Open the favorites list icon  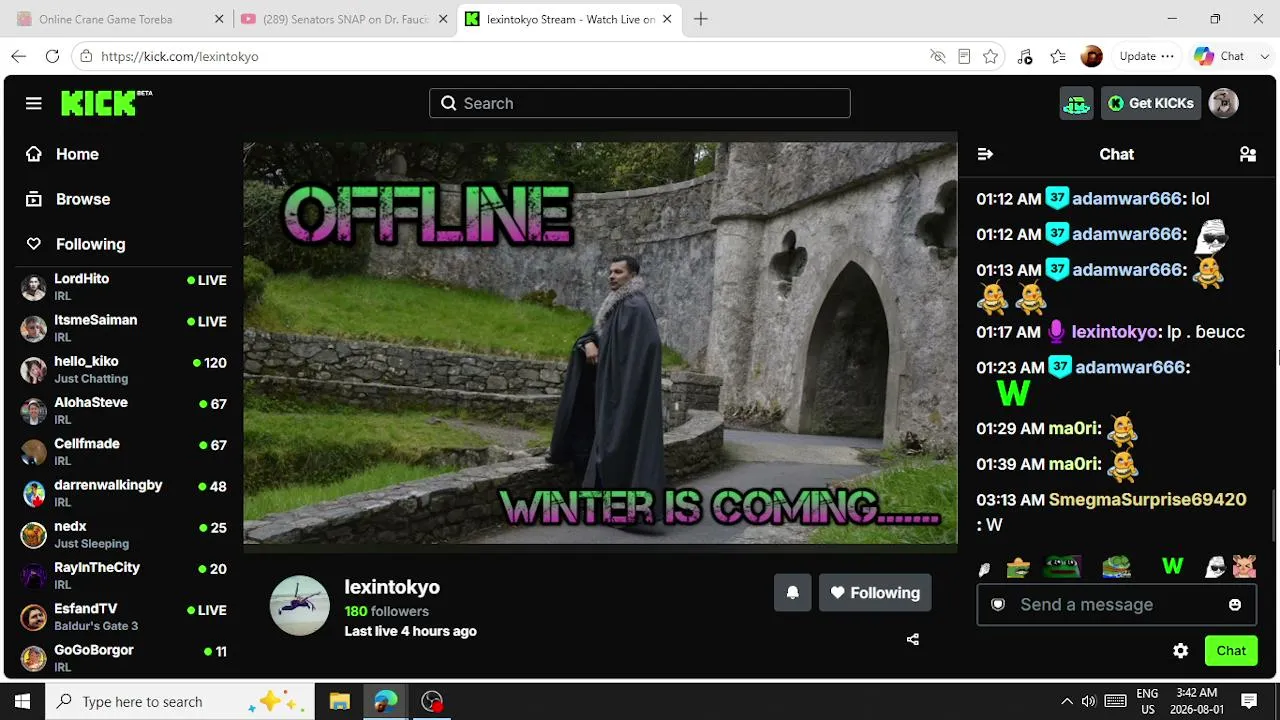point(1058,56)
